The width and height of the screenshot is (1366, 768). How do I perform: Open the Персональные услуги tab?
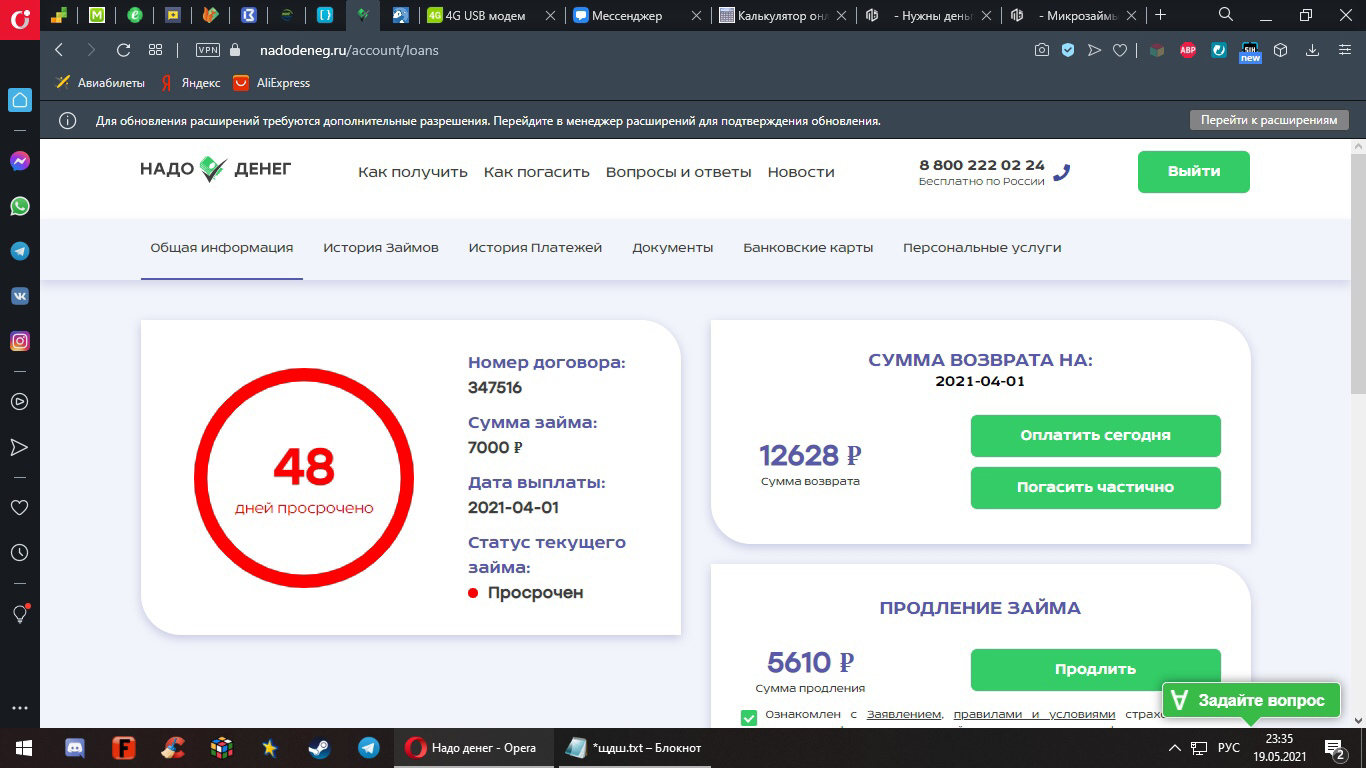982,248
